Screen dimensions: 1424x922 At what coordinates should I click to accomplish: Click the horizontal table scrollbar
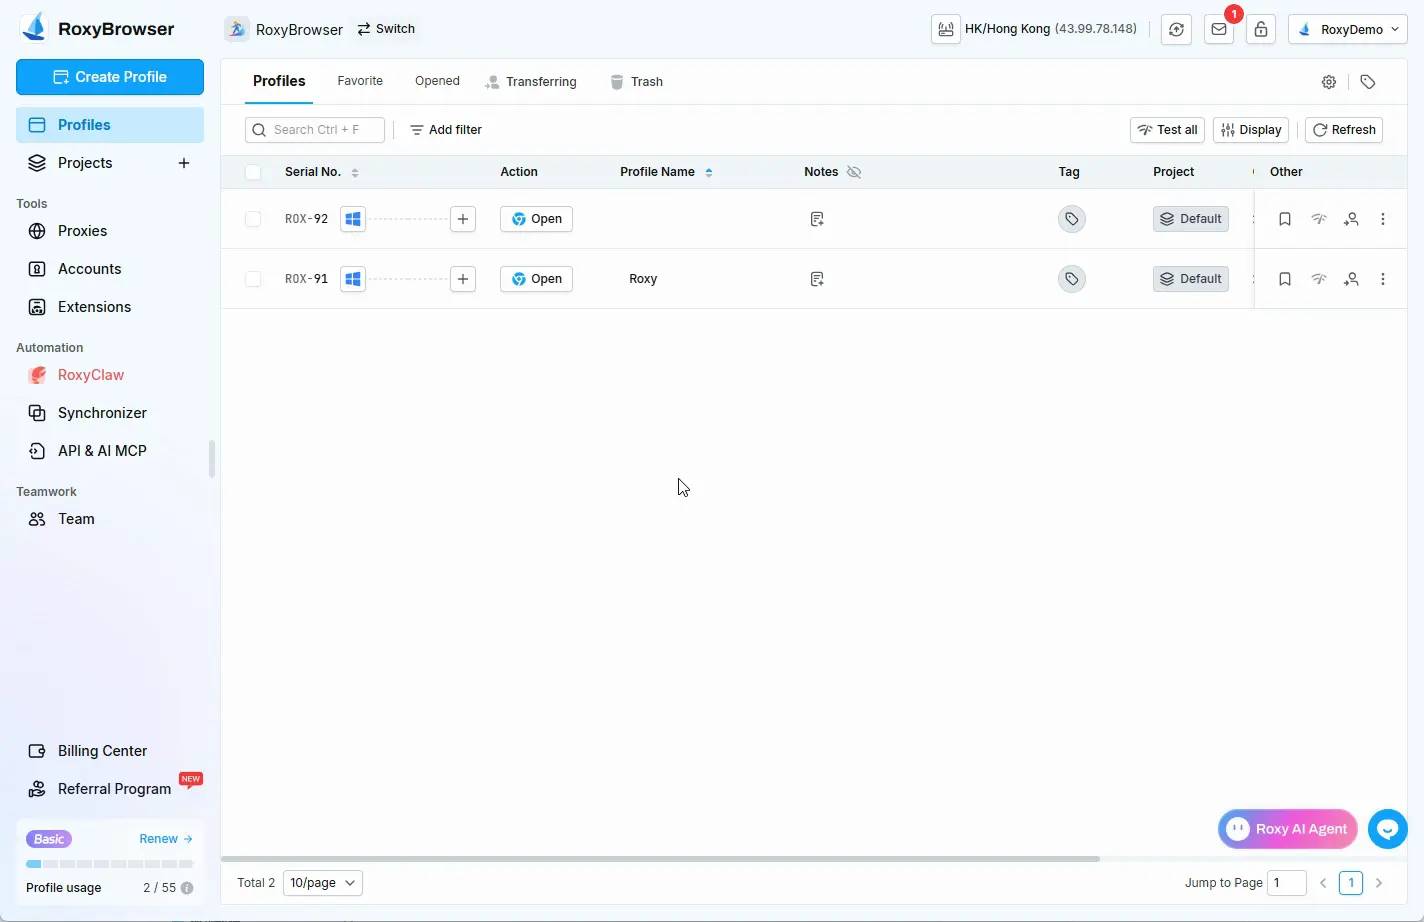click(x=660, y=859)
